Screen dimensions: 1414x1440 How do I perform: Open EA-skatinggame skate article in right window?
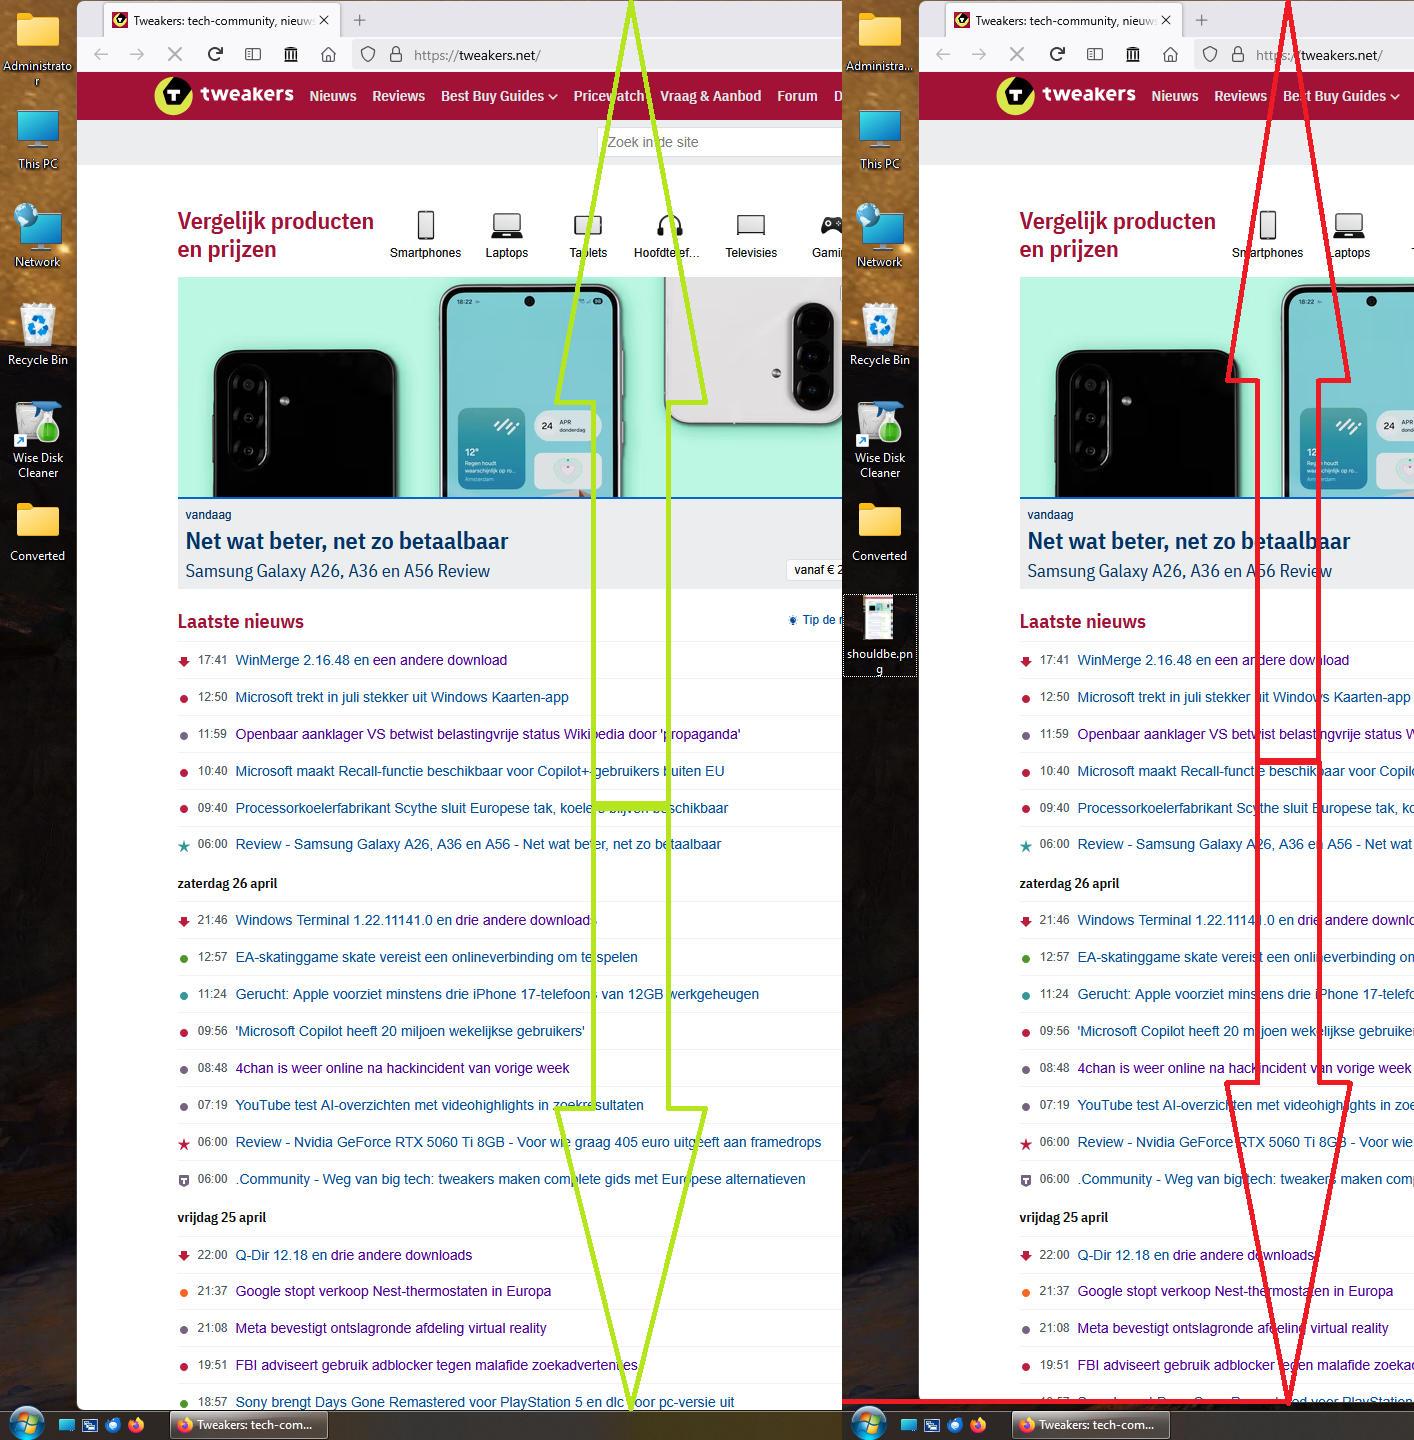tap(1245, 957)
